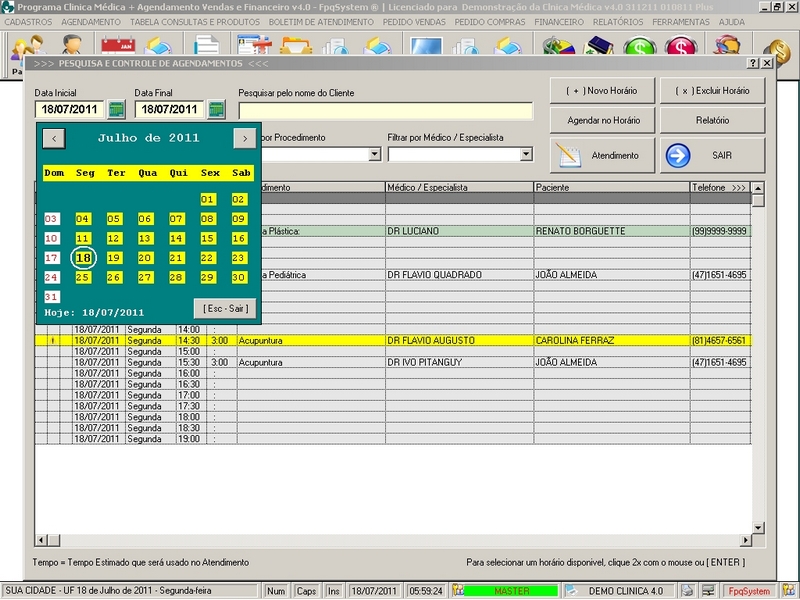Viewport: 800px width, 600px height.
Task: Click the Excluir Horário button
Action: [711, 90]
